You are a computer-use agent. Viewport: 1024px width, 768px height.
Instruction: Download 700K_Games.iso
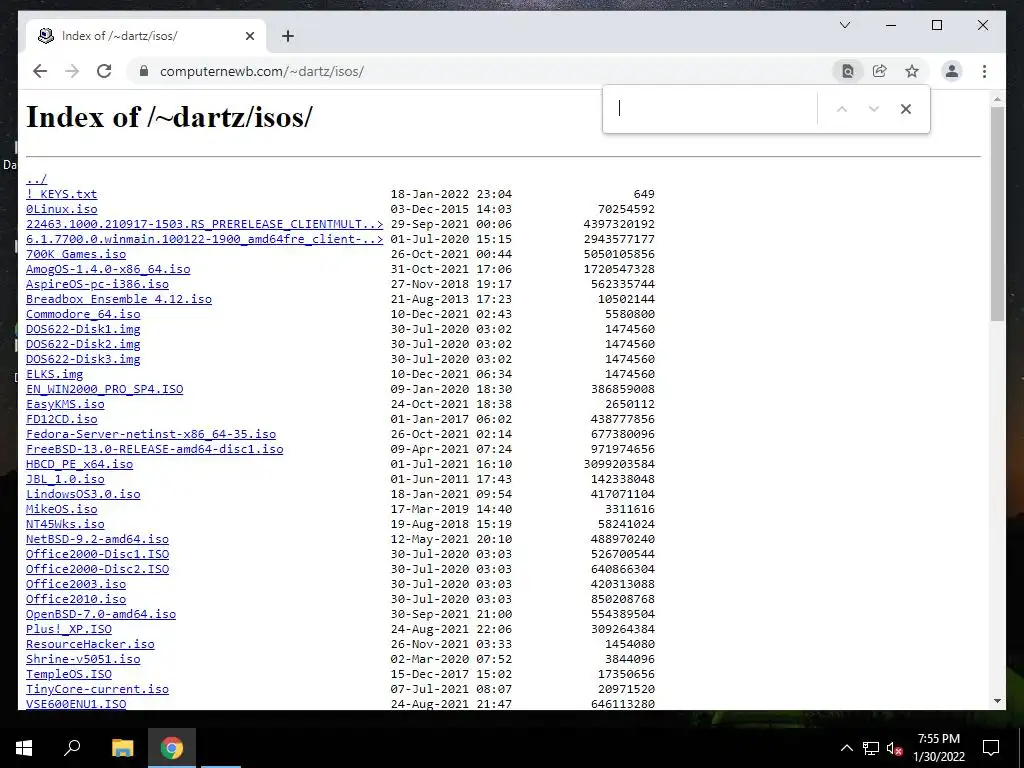pyautogui.click(x=76, y=254)
